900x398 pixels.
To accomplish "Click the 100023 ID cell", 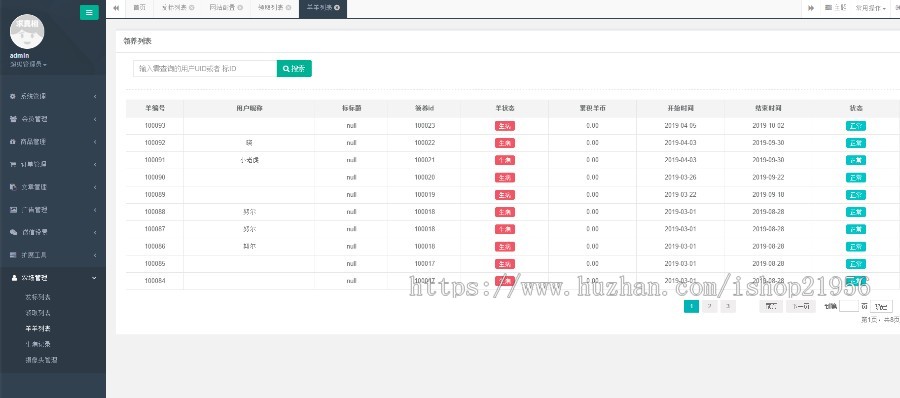I will 424,126.
